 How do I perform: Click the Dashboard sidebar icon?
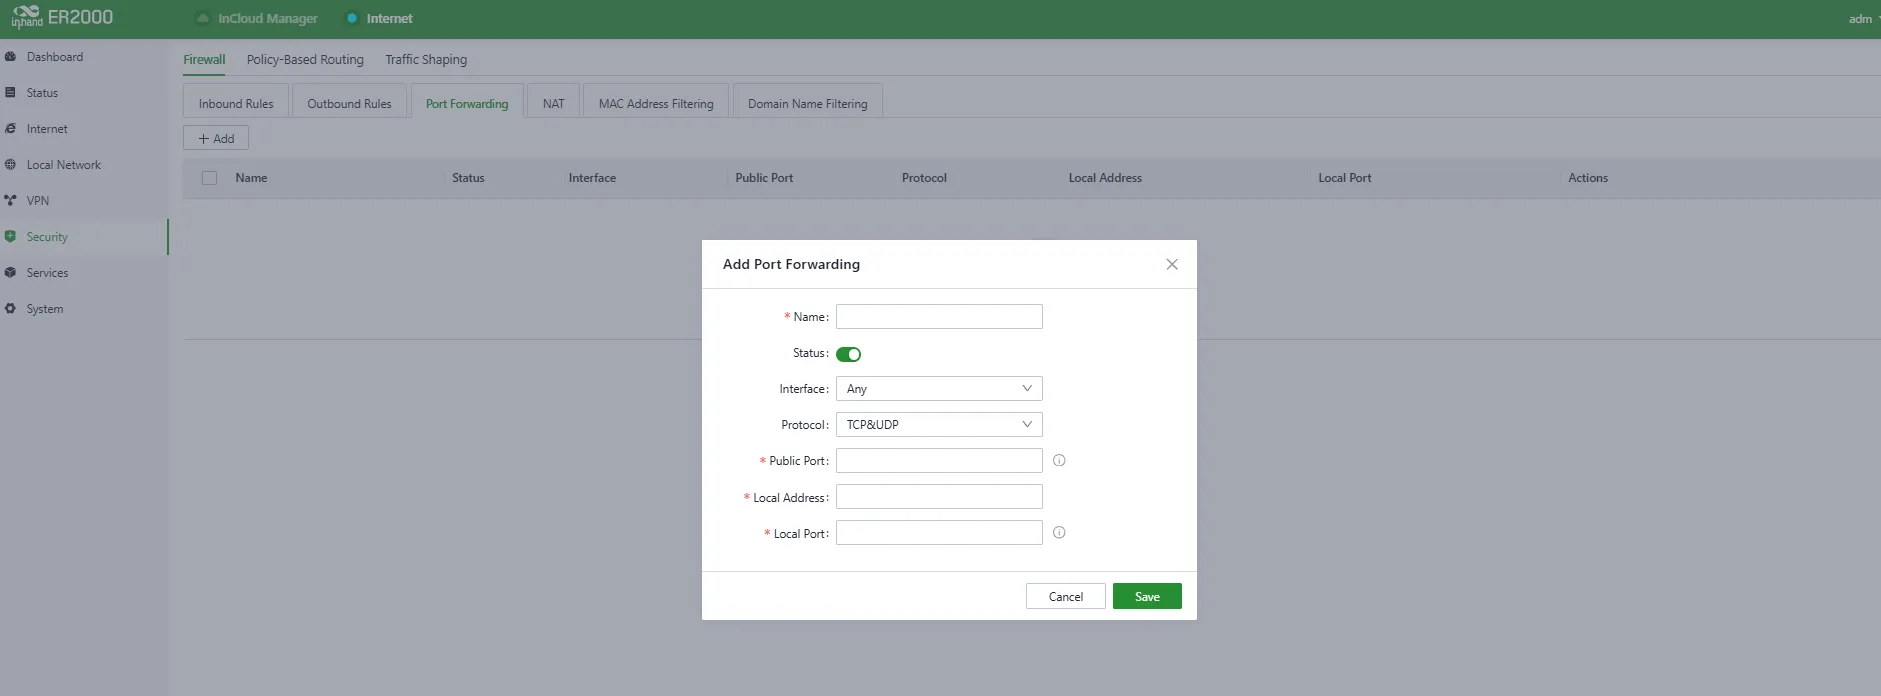click(10, 57)
